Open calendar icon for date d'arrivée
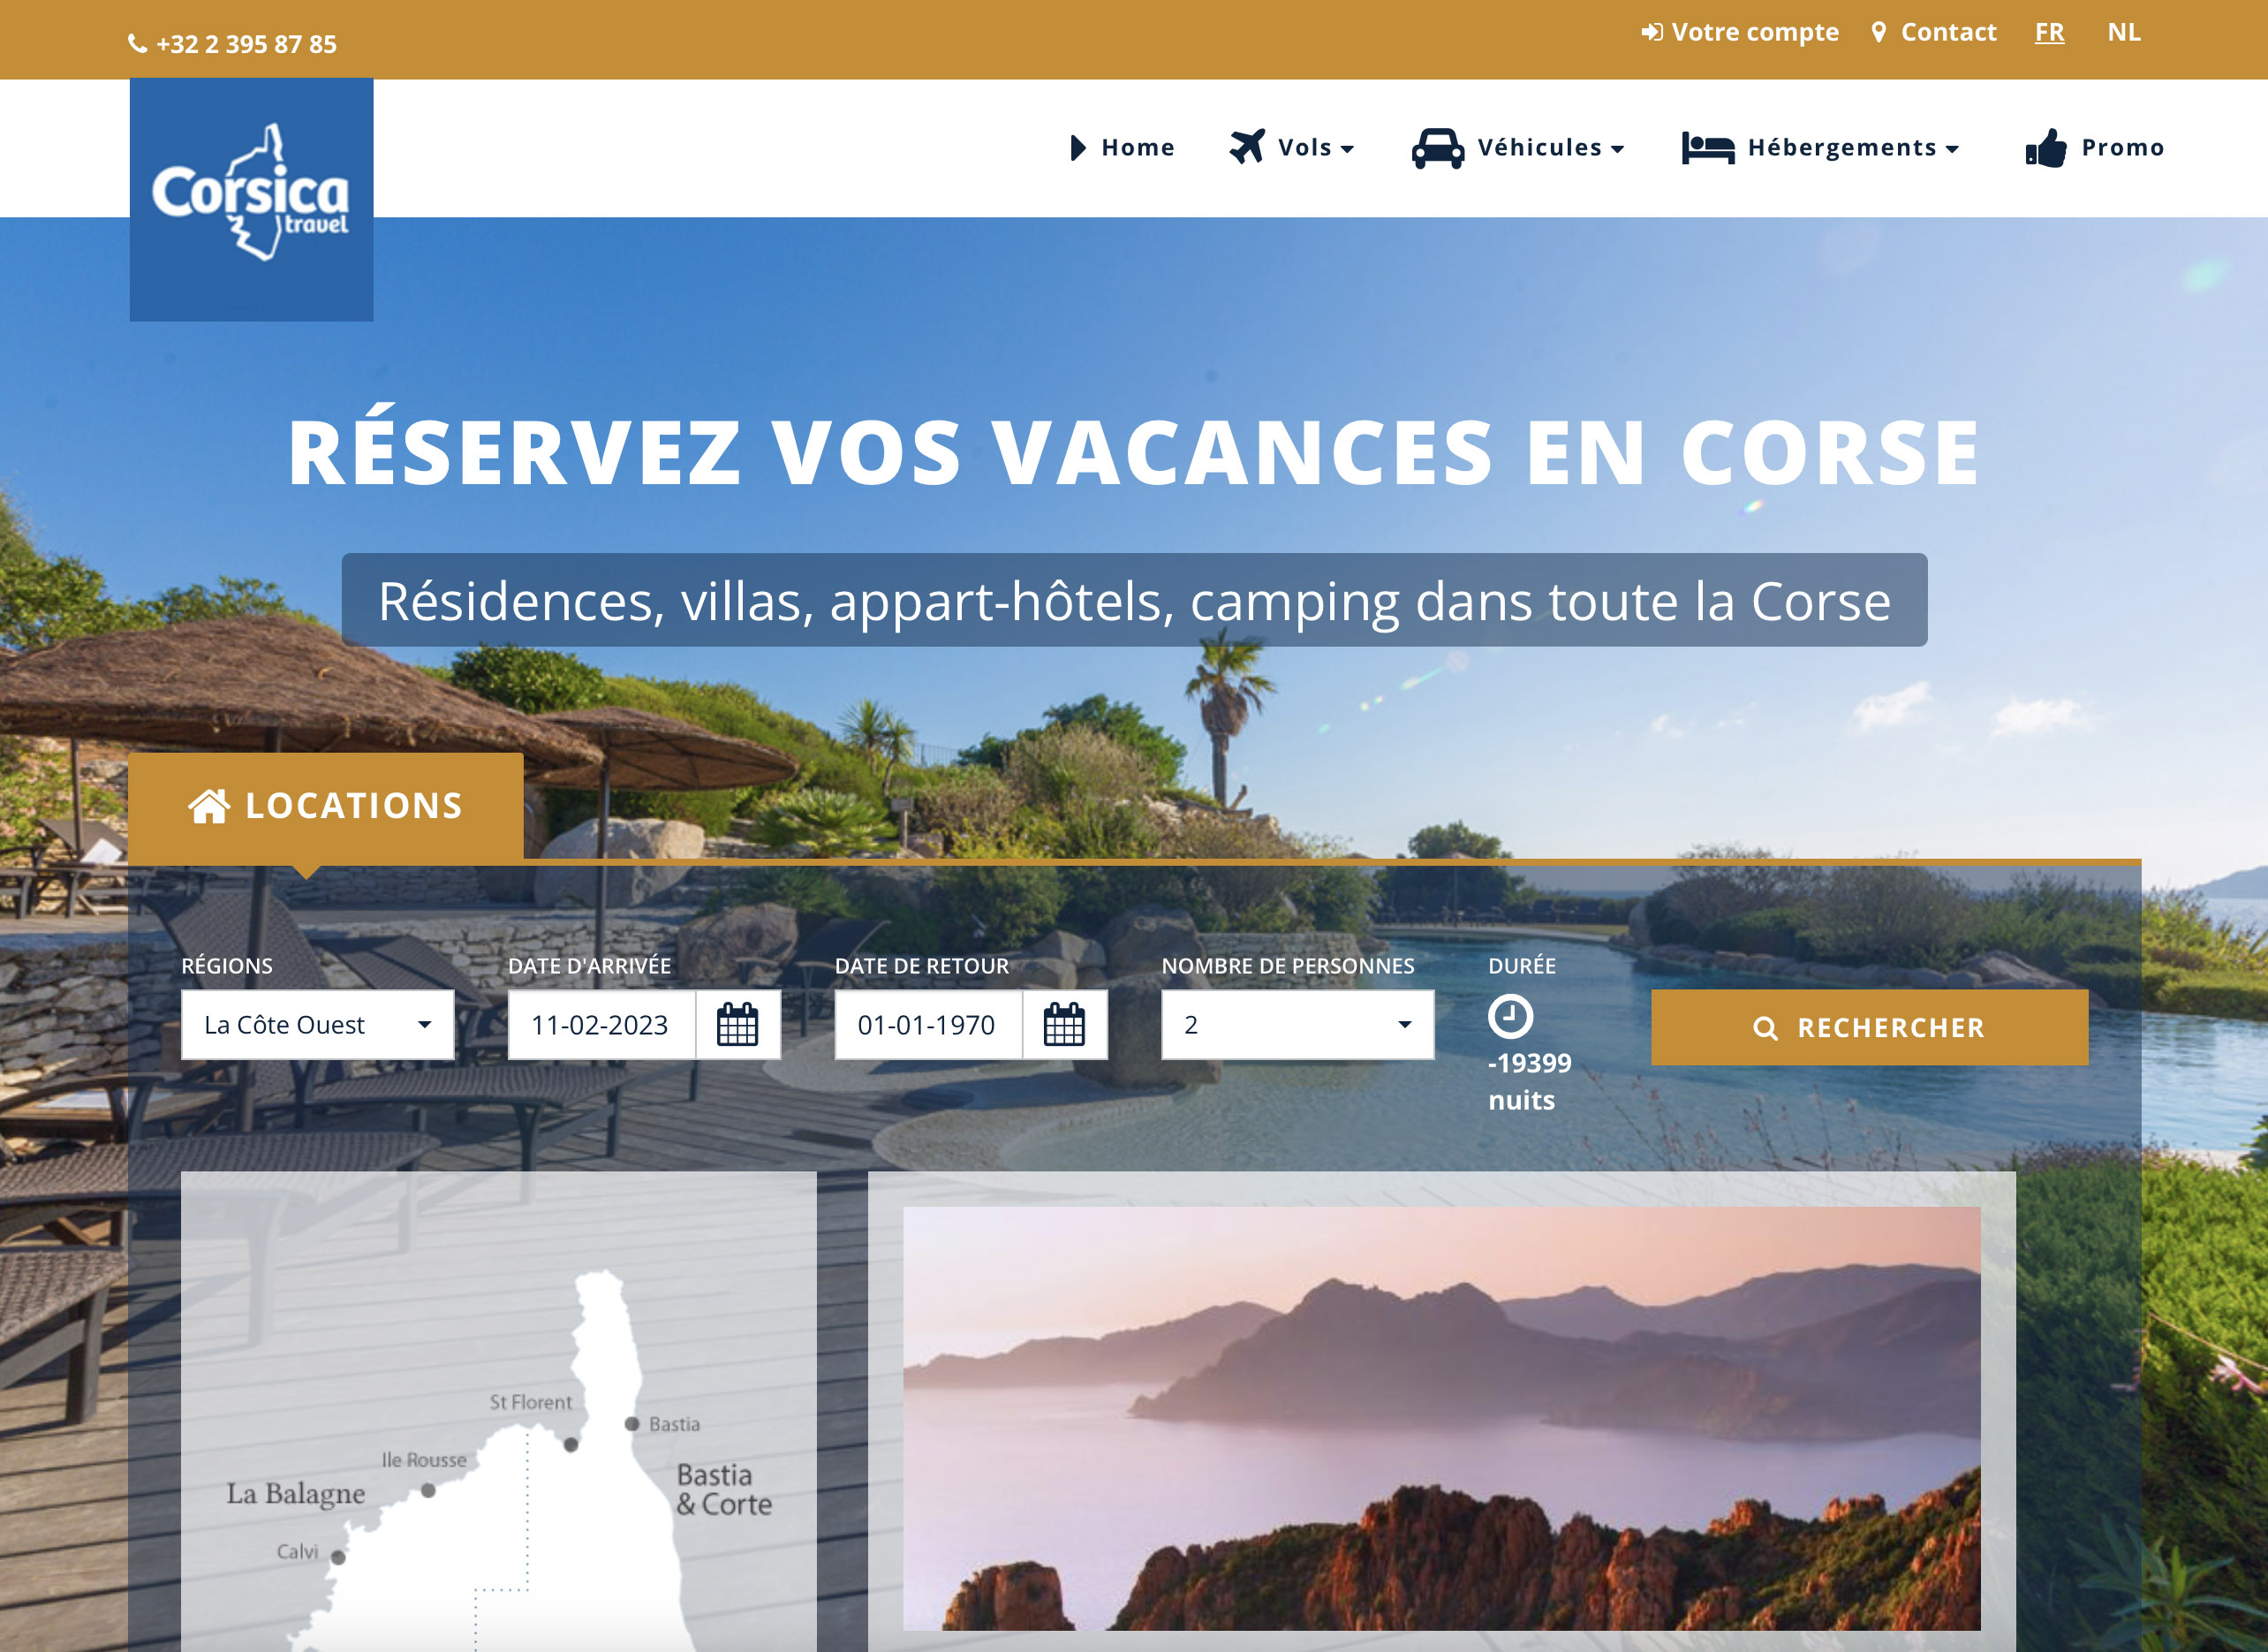Viewport: 2268px width, 1652px height. (x=737, y=1025)
